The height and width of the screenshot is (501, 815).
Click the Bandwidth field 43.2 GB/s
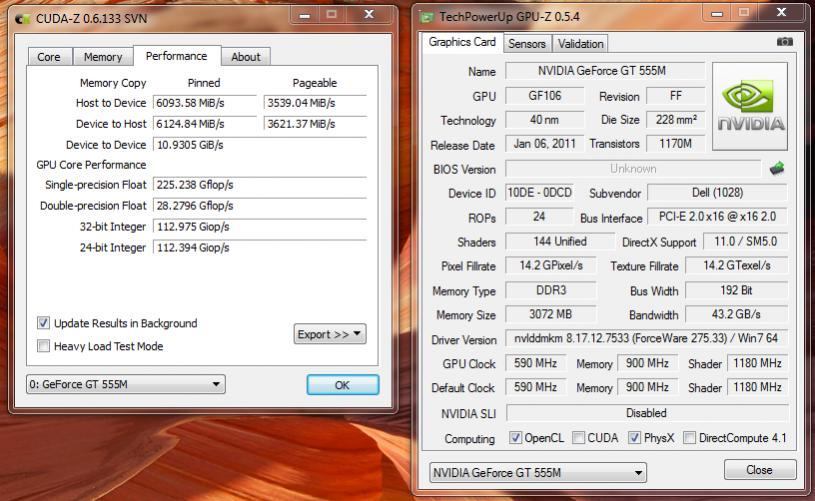click(x=736, y=314)
